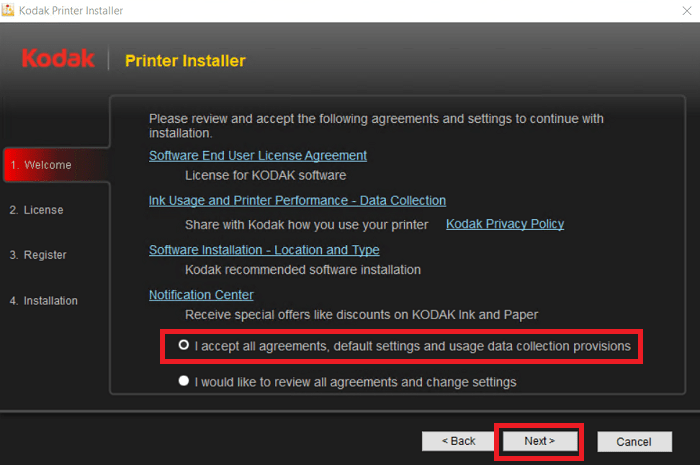The height and width of the screenshot is (465, 700).
Task: Click the 'Please review and accept' instruction text
Action: pyautogui.click(x=376, y=126)
